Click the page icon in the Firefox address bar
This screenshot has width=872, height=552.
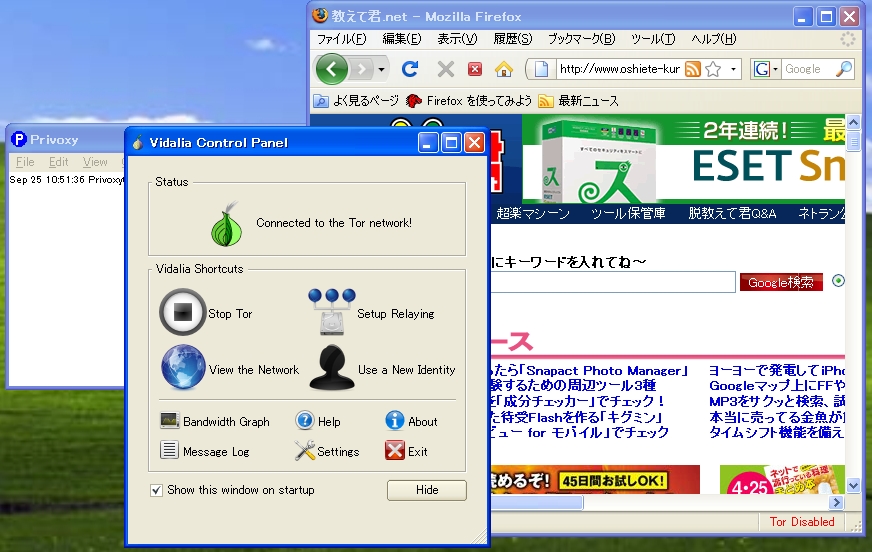point(541,69)
